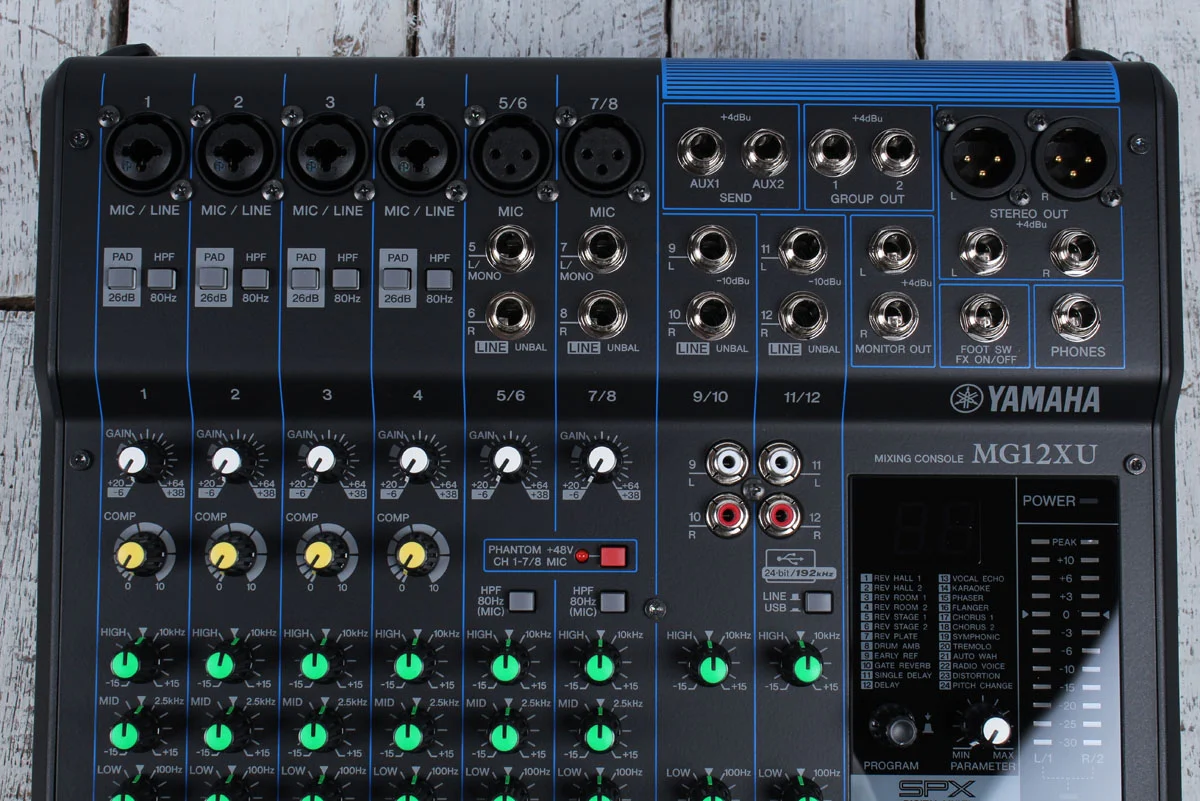Select the MONITOR OUT L jack
The width and height of the screenshot is (1200, 801).
(893, 250)
